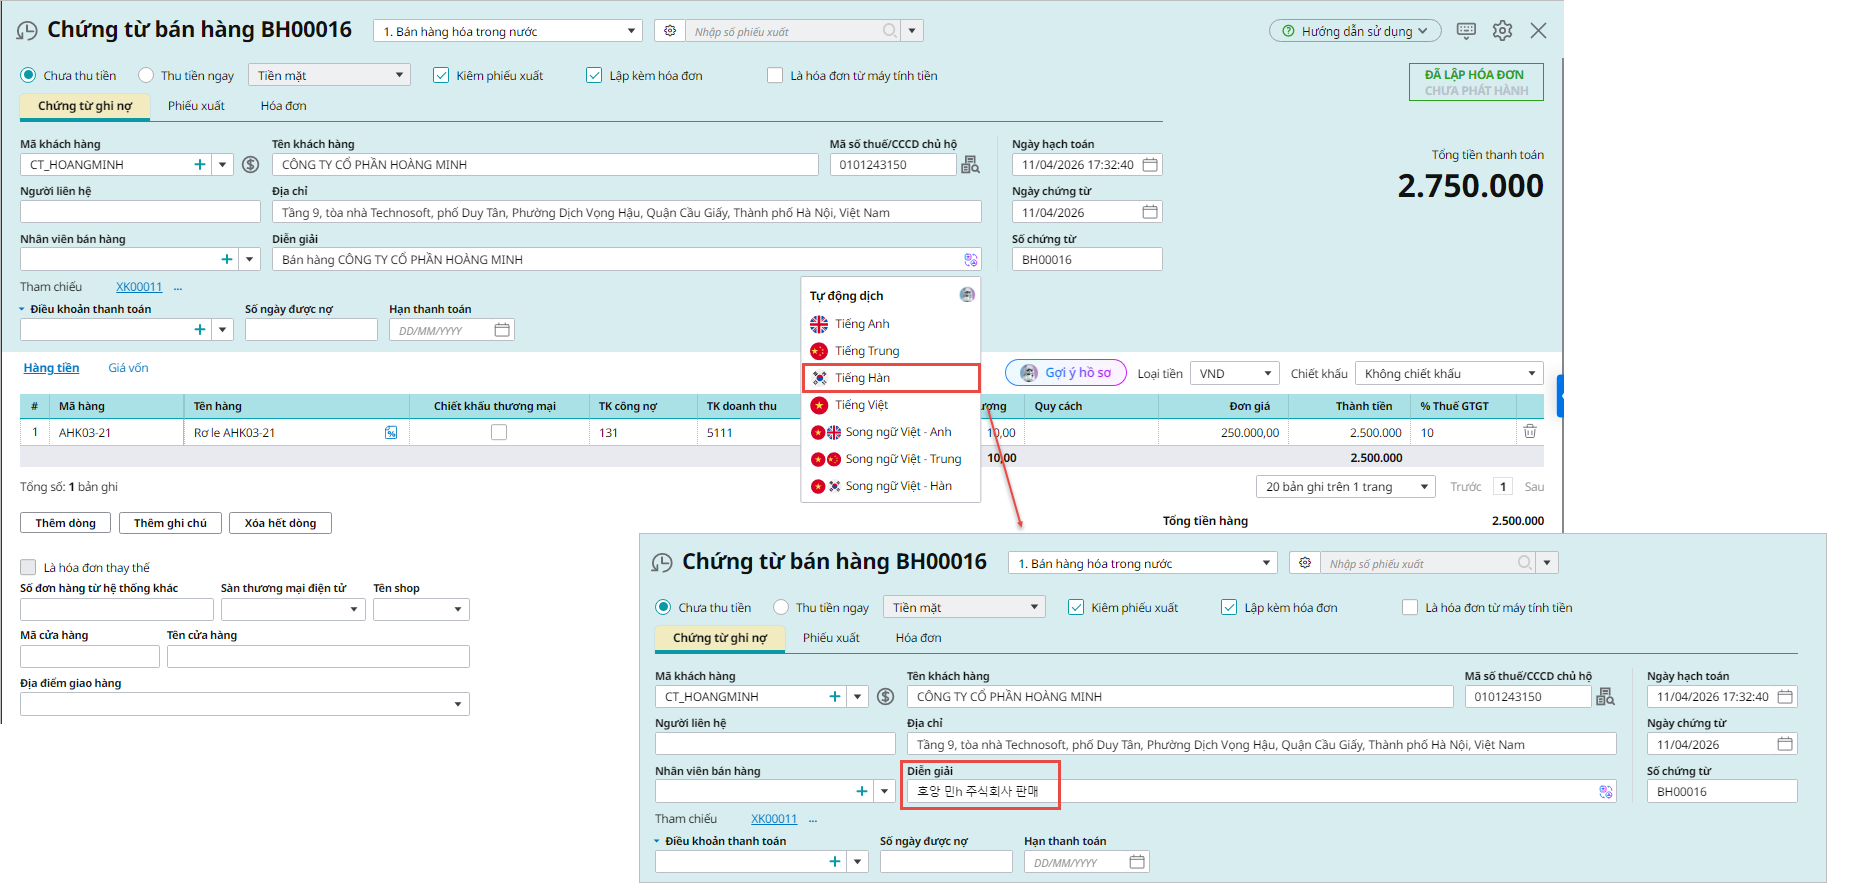Open upper window's Bán hàng hóa trong nước dropdown
Image resolution: width=1866 pixels, height=890 pixels.
click(x=508, y=31)
